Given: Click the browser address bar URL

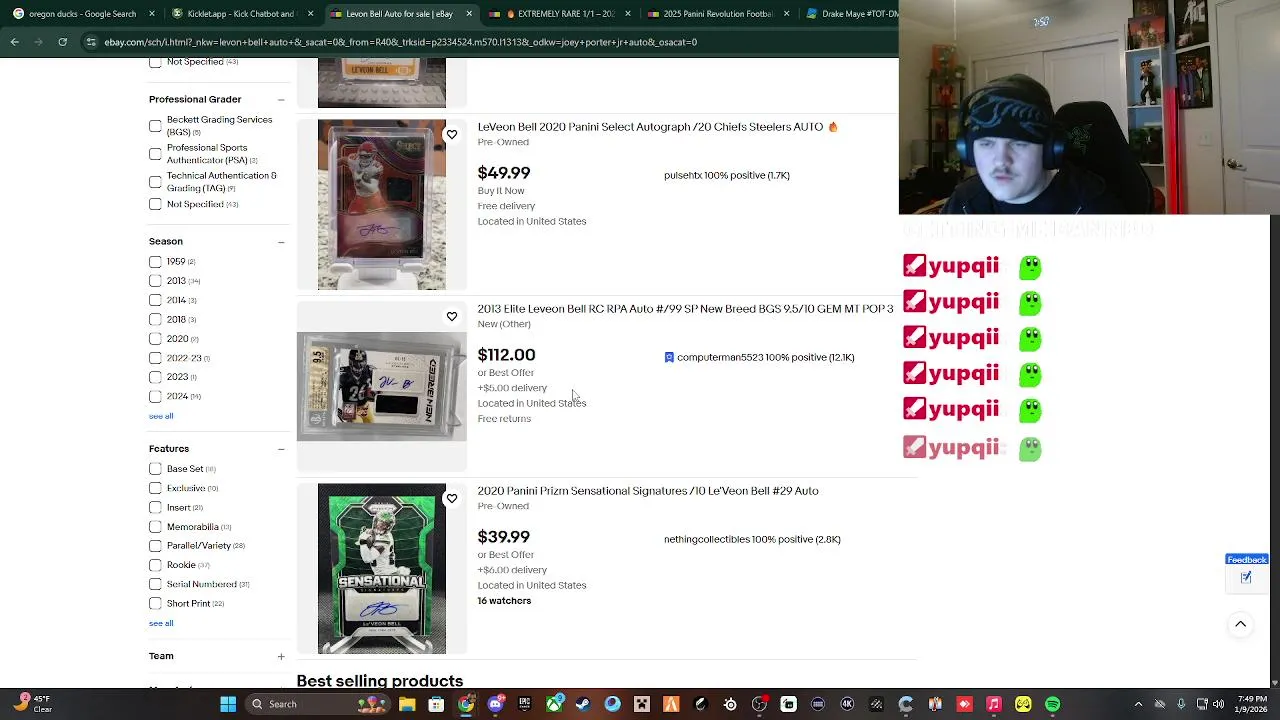Looking at the screenshot, I should tap(400, 42).
